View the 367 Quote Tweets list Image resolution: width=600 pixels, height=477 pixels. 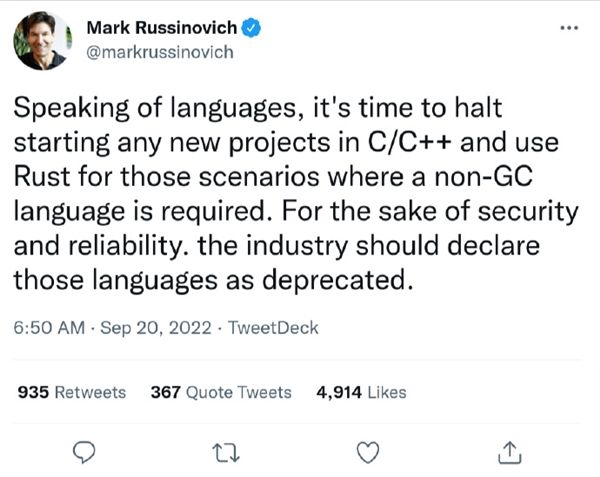[221, 392]
